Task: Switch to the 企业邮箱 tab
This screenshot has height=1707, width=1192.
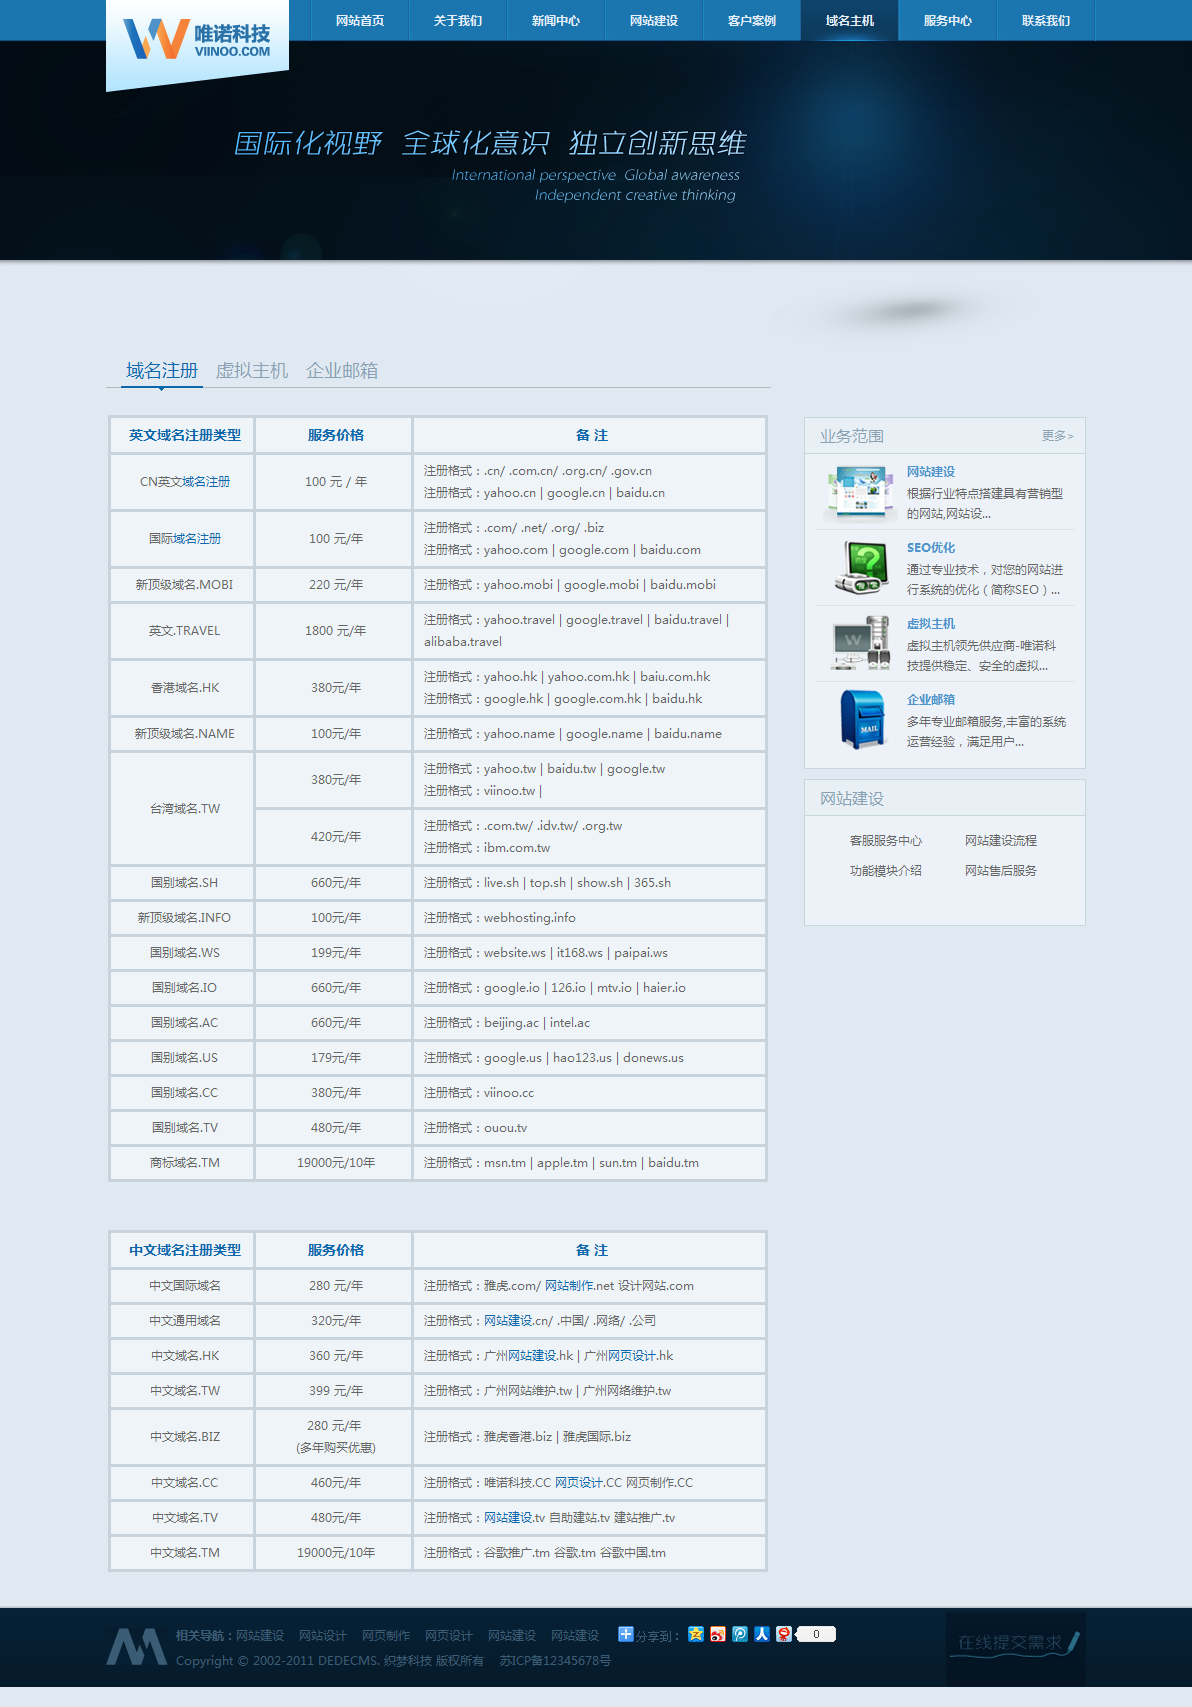Action: coord(342,371)
